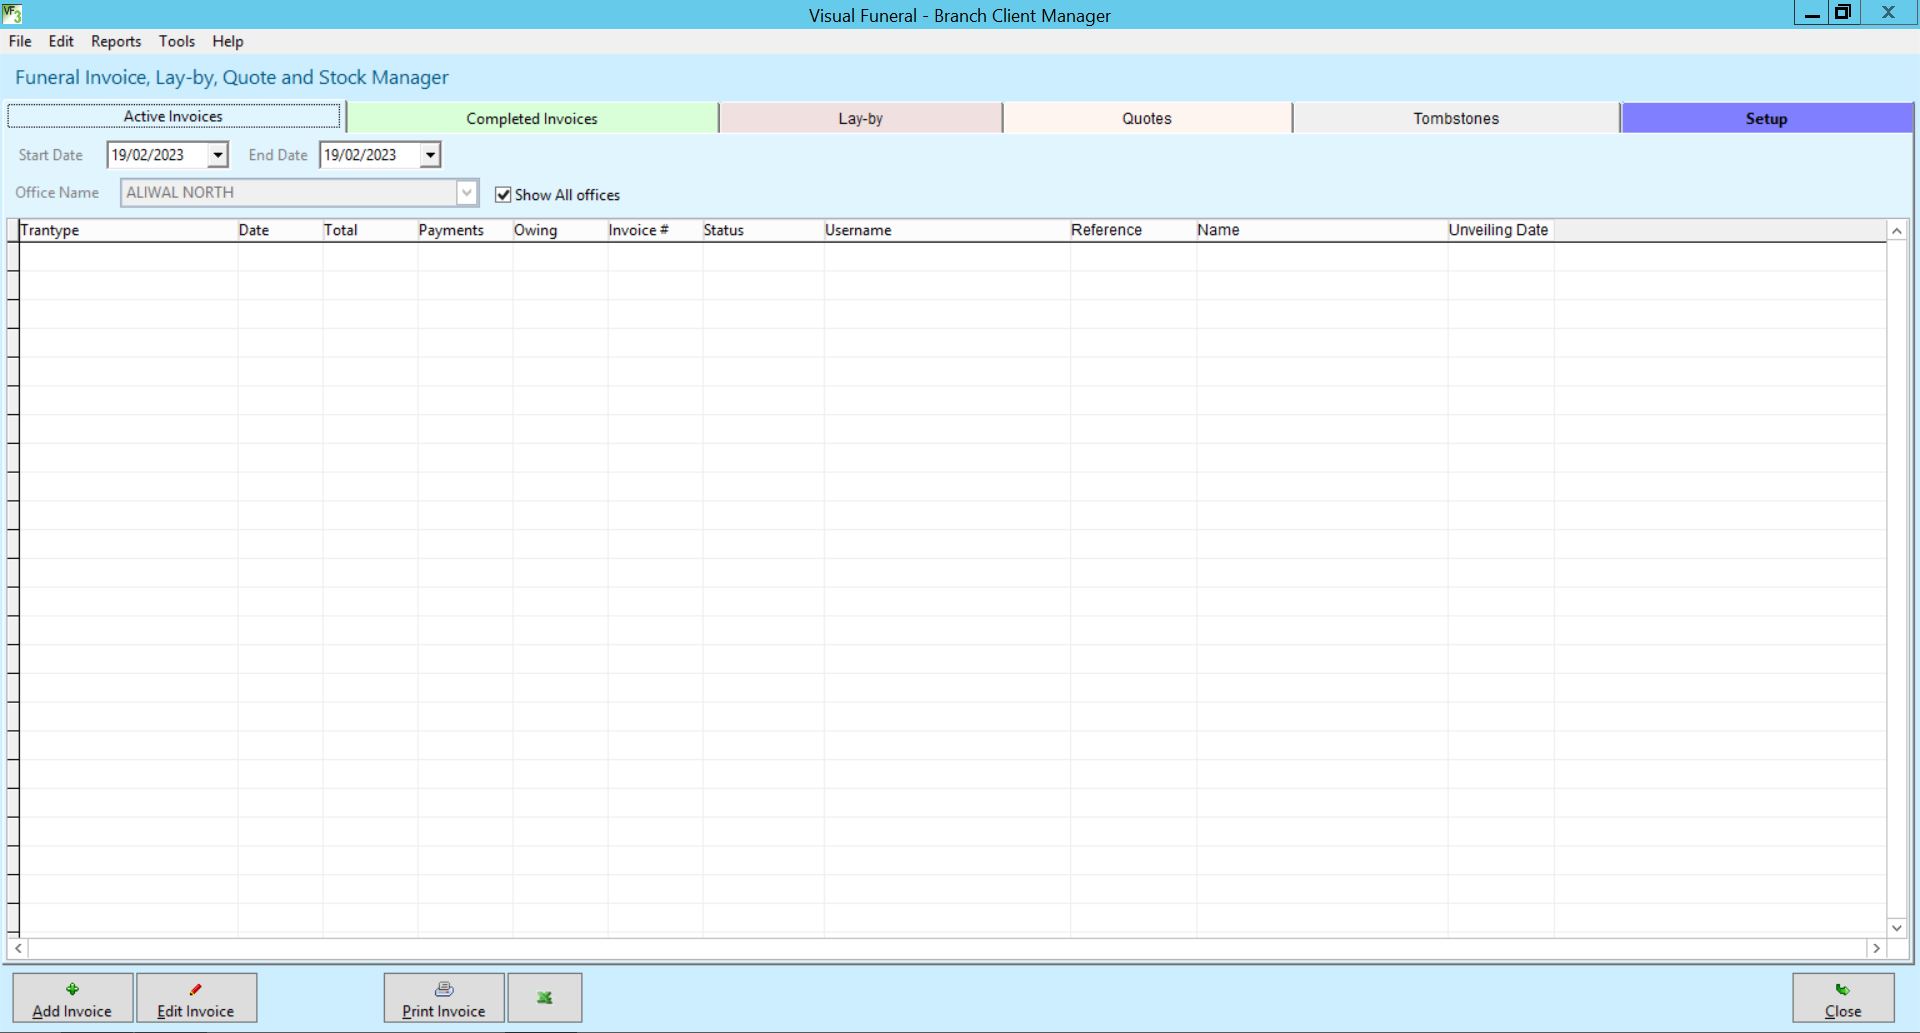Open the Reports menu
Image resolution: width=1920 pixels, height=1033 pixels.
pos(115,41)
